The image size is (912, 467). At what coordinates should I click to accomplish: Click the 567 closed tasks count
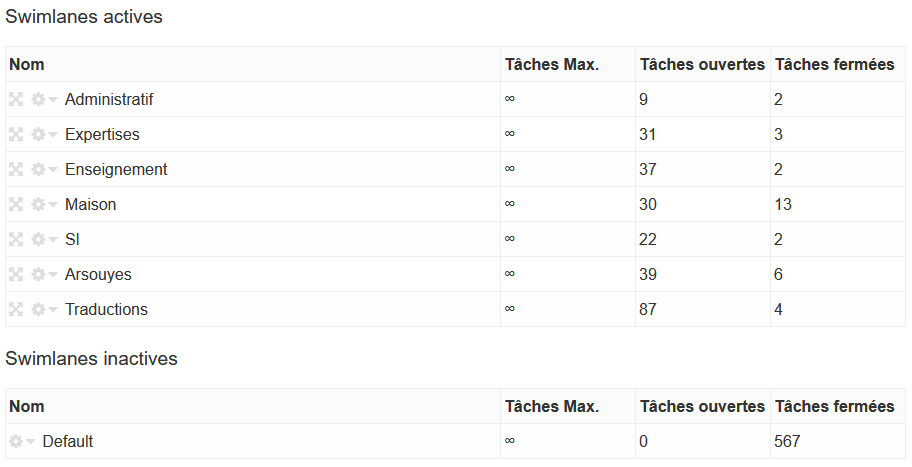787,442
